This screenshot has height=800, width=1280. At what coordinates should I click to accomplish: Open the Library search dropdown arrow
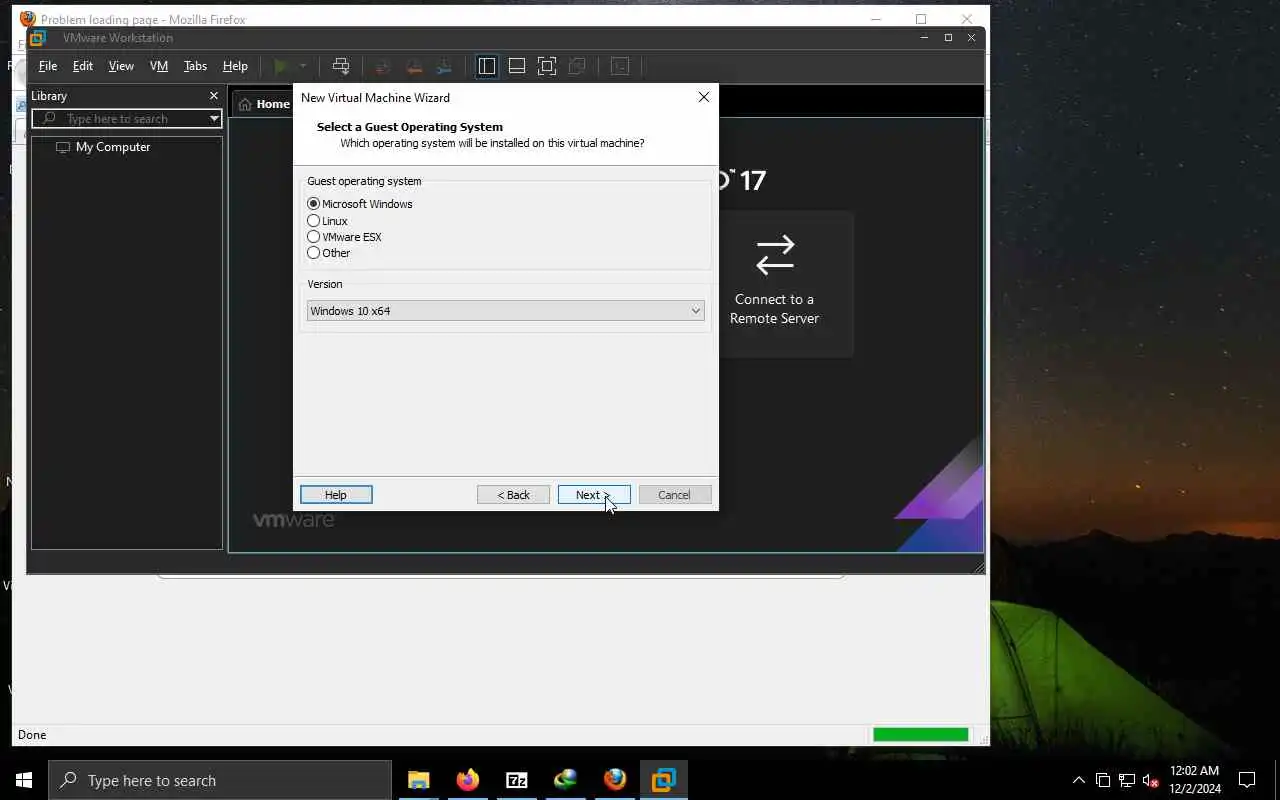214,119
